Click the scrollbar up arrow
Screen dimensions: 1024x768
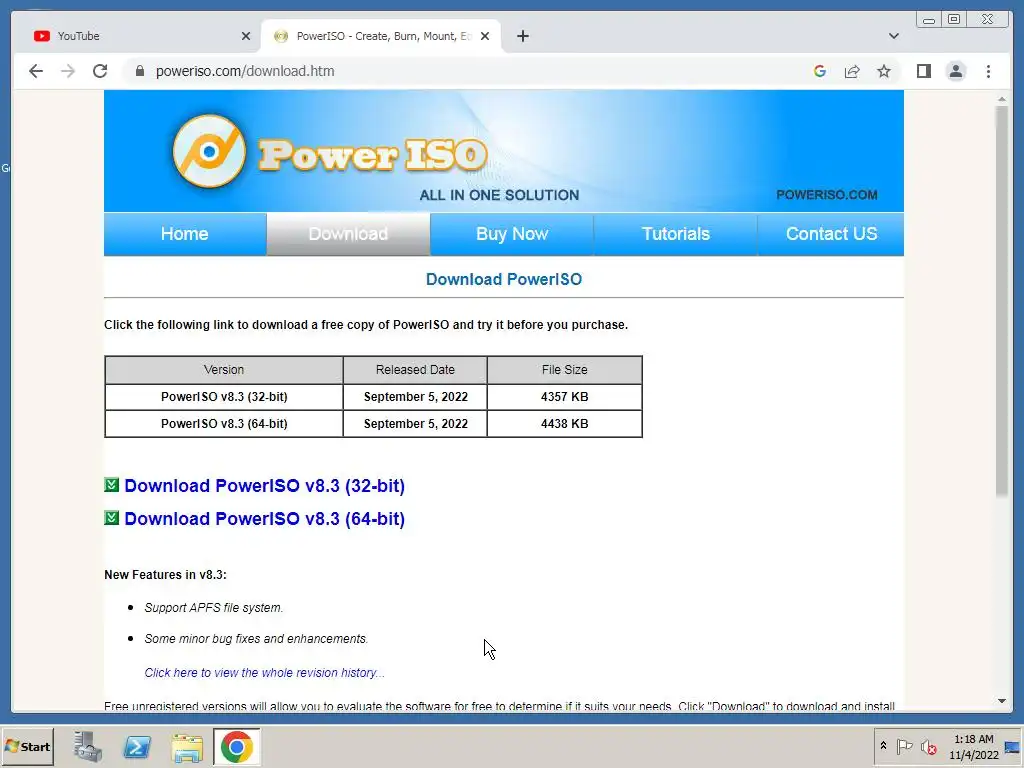tap(1002, 99)
